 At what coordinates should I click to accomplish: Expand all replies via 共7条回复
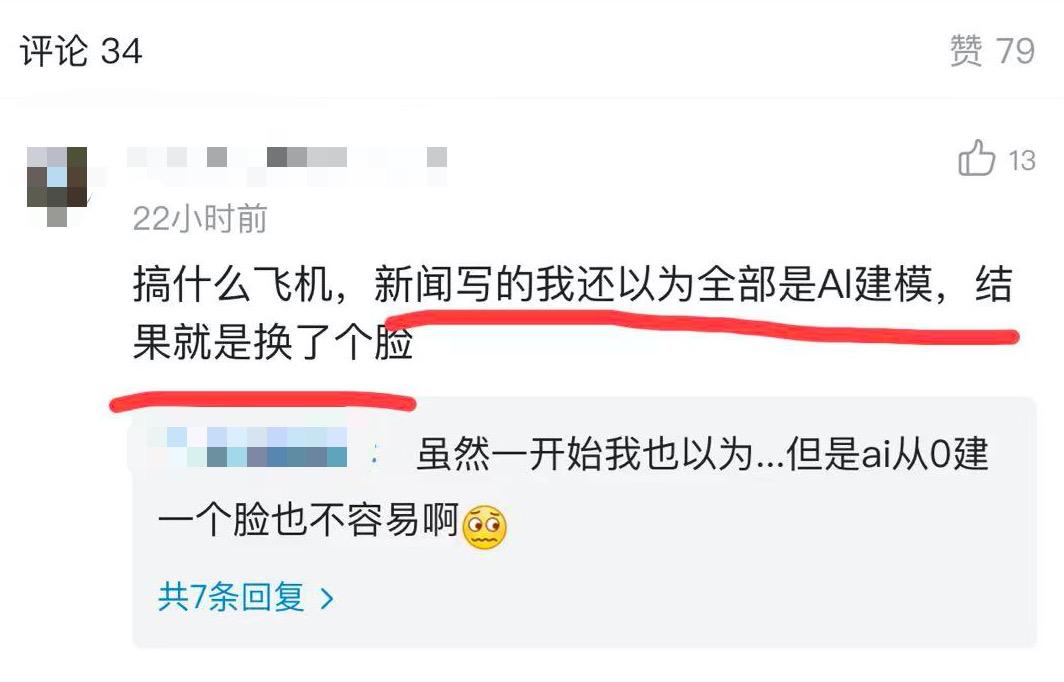point(246,598)
